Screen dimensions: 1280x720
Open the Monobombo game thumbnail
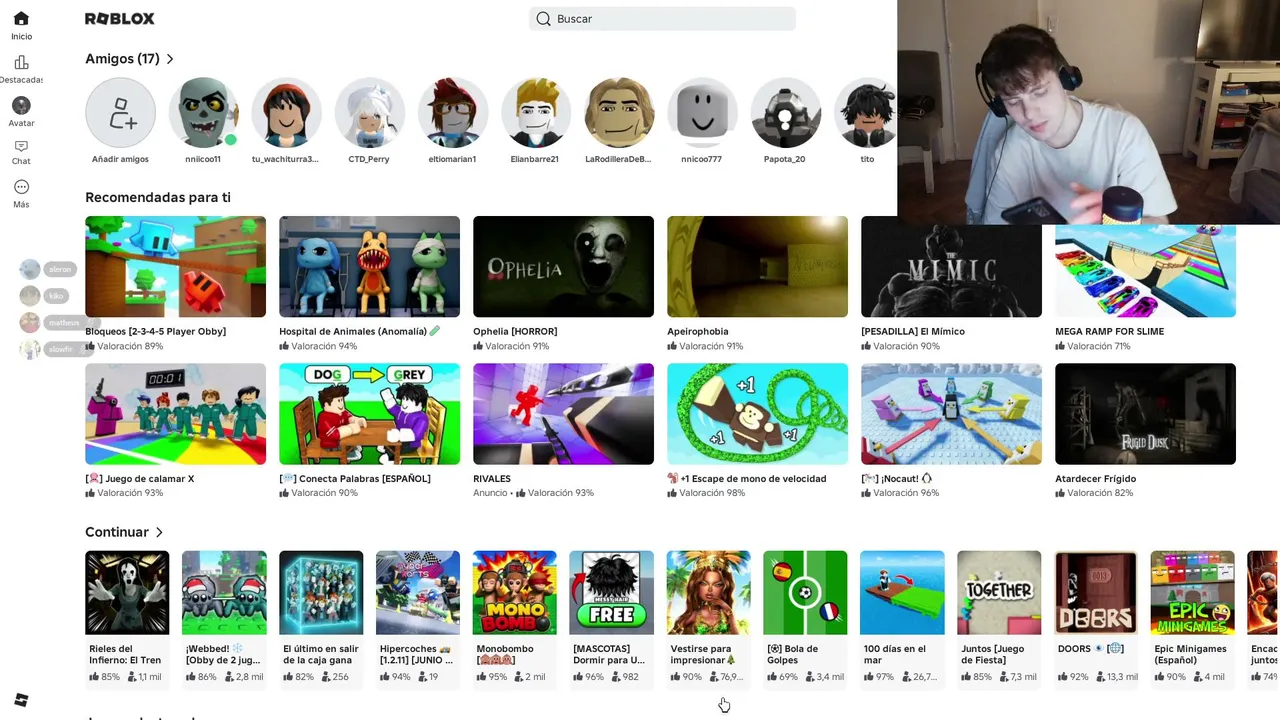(x=515, y=593)
